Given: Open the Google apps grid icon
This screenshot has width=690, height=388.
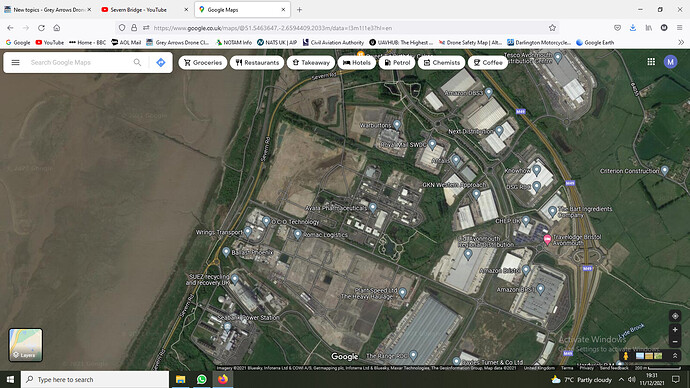Looking at the screenshot, I should (651, 62).
